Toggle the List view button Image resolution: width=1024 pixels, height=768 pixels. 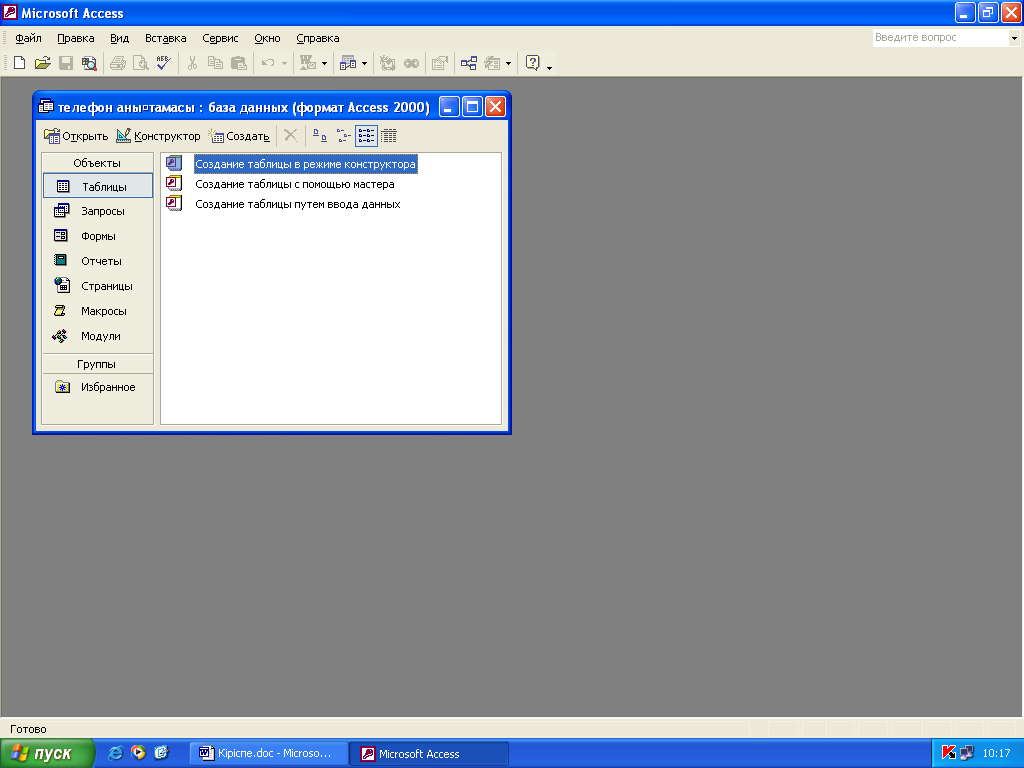(x=366, y=136)
